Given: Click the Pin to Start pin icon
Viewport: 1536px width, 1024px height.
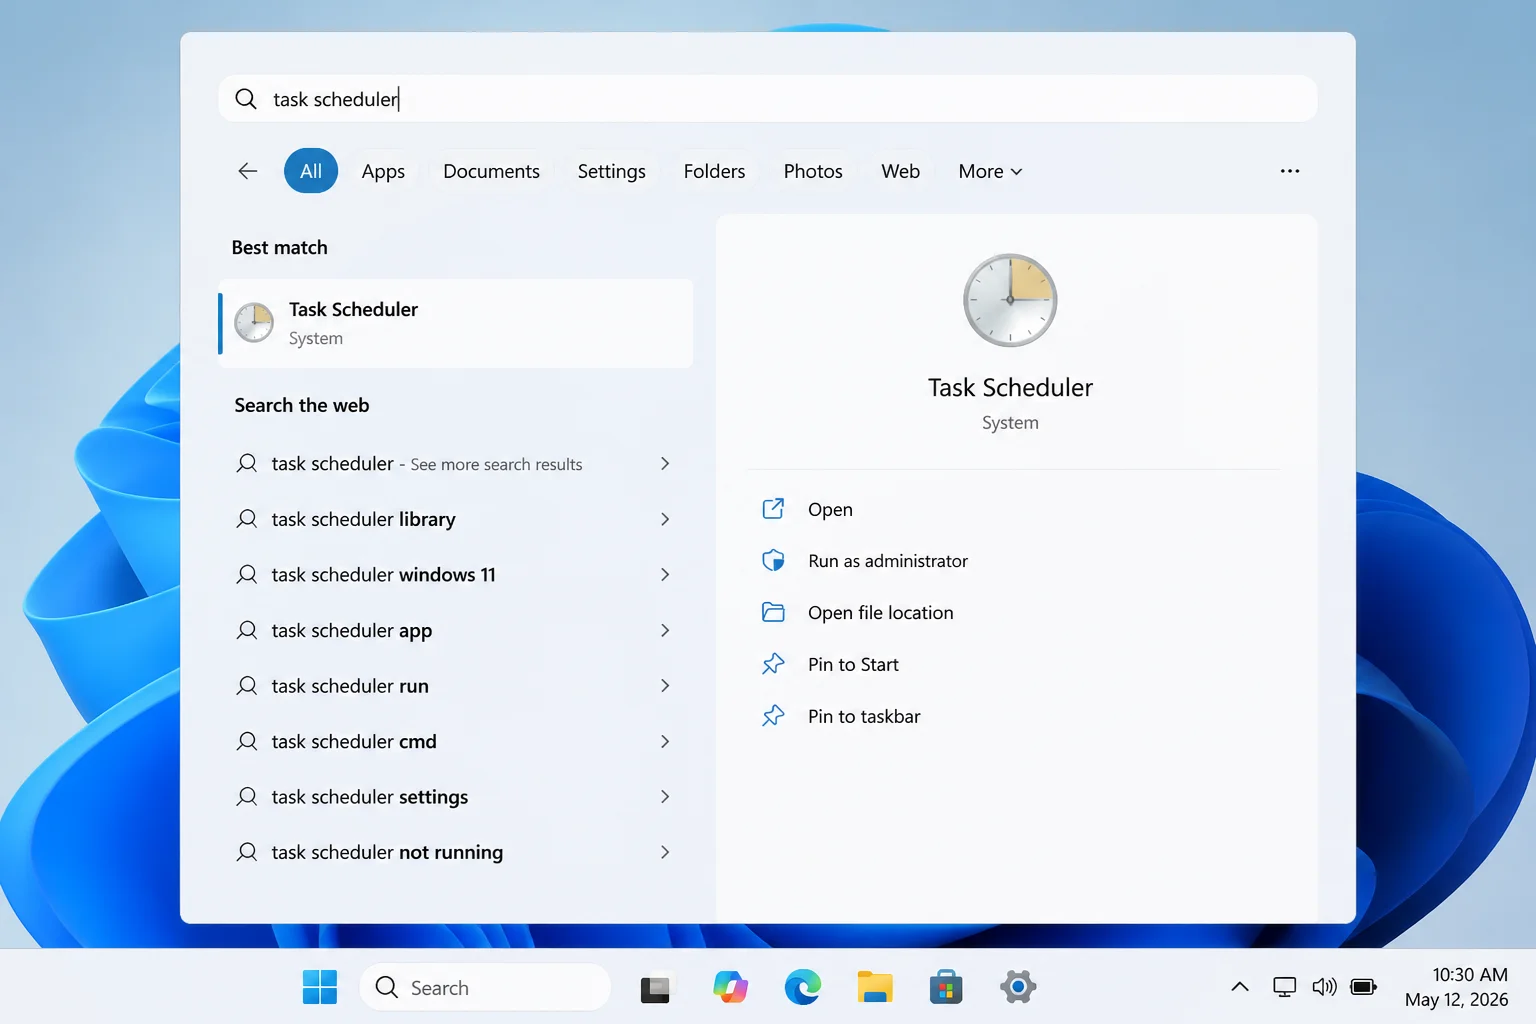Looking at the screenshot, I should 773,664.
